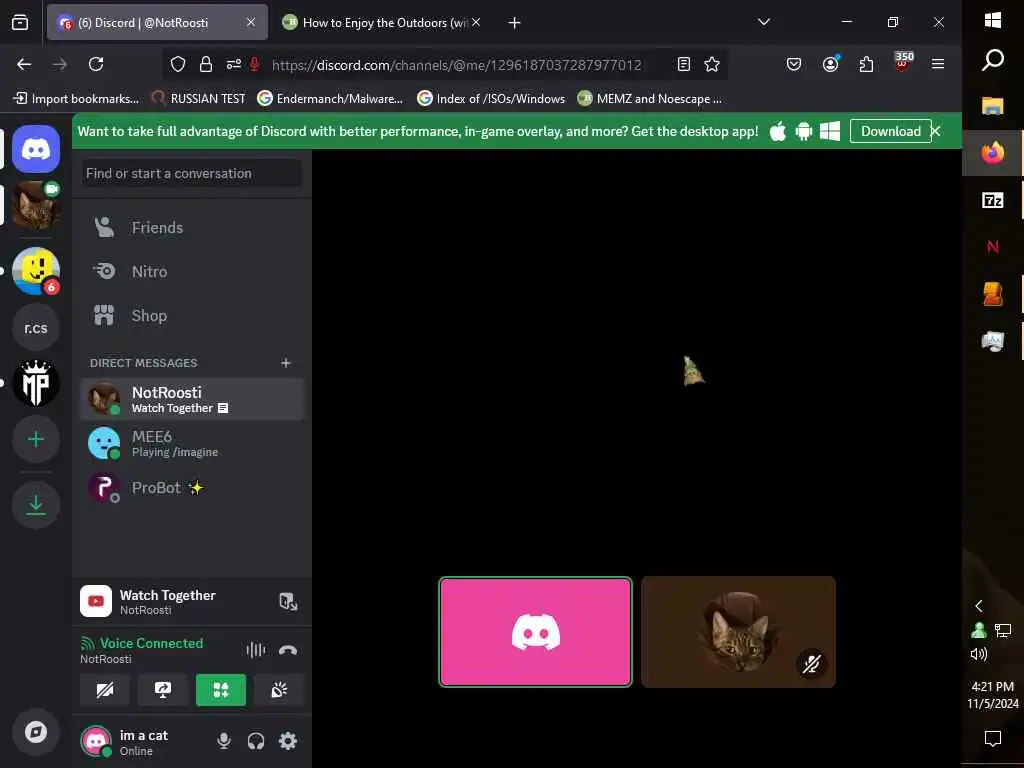The width and height of the screenshot is (1024, 768).
Task: Toggle noise suppression waveform icon
Action: 256,650
